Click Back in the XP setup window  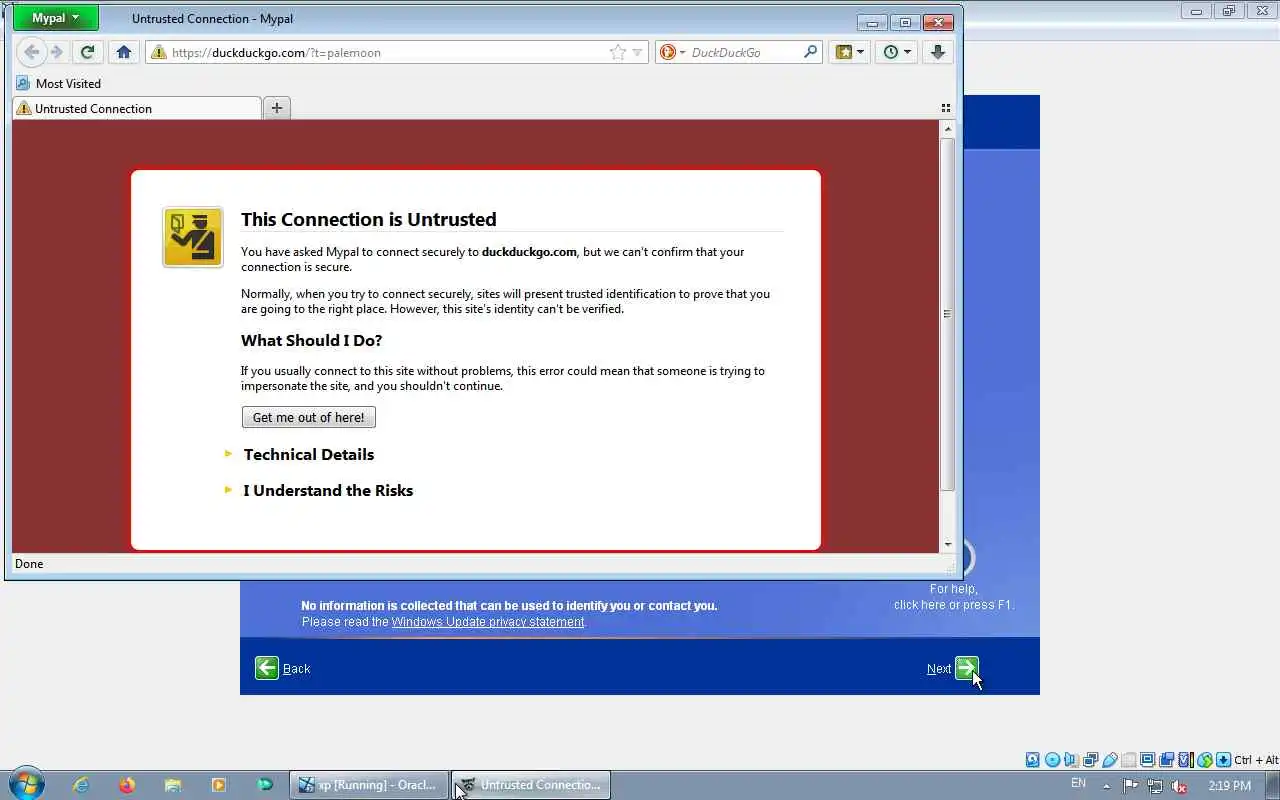tap(296, 669)
